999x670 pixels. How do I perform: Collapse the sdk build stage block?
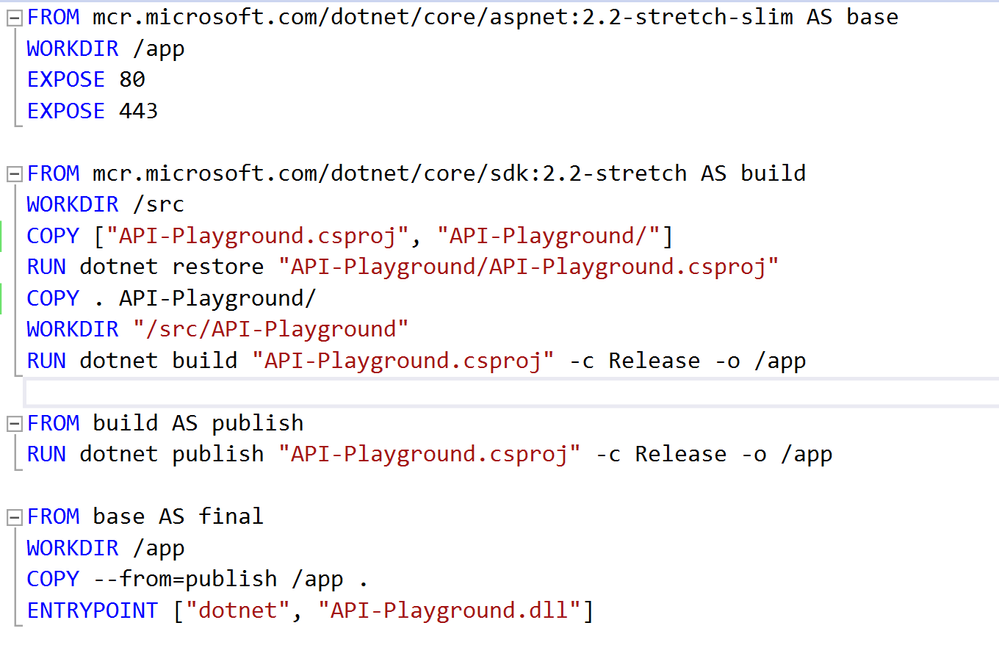[x=14, y=174]
